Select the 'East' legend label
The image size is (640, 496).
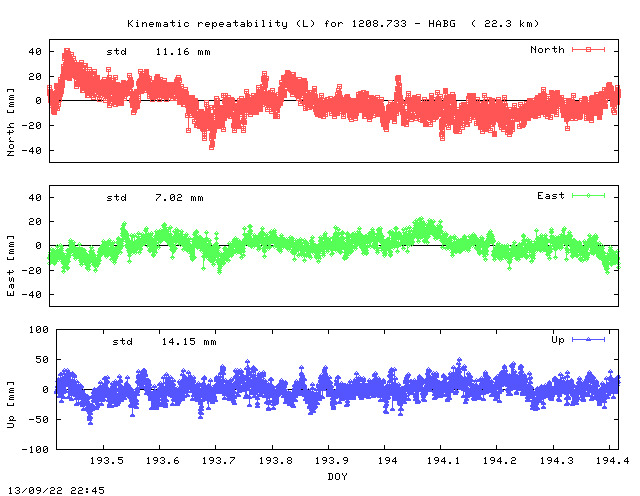[x=551, y=196]
